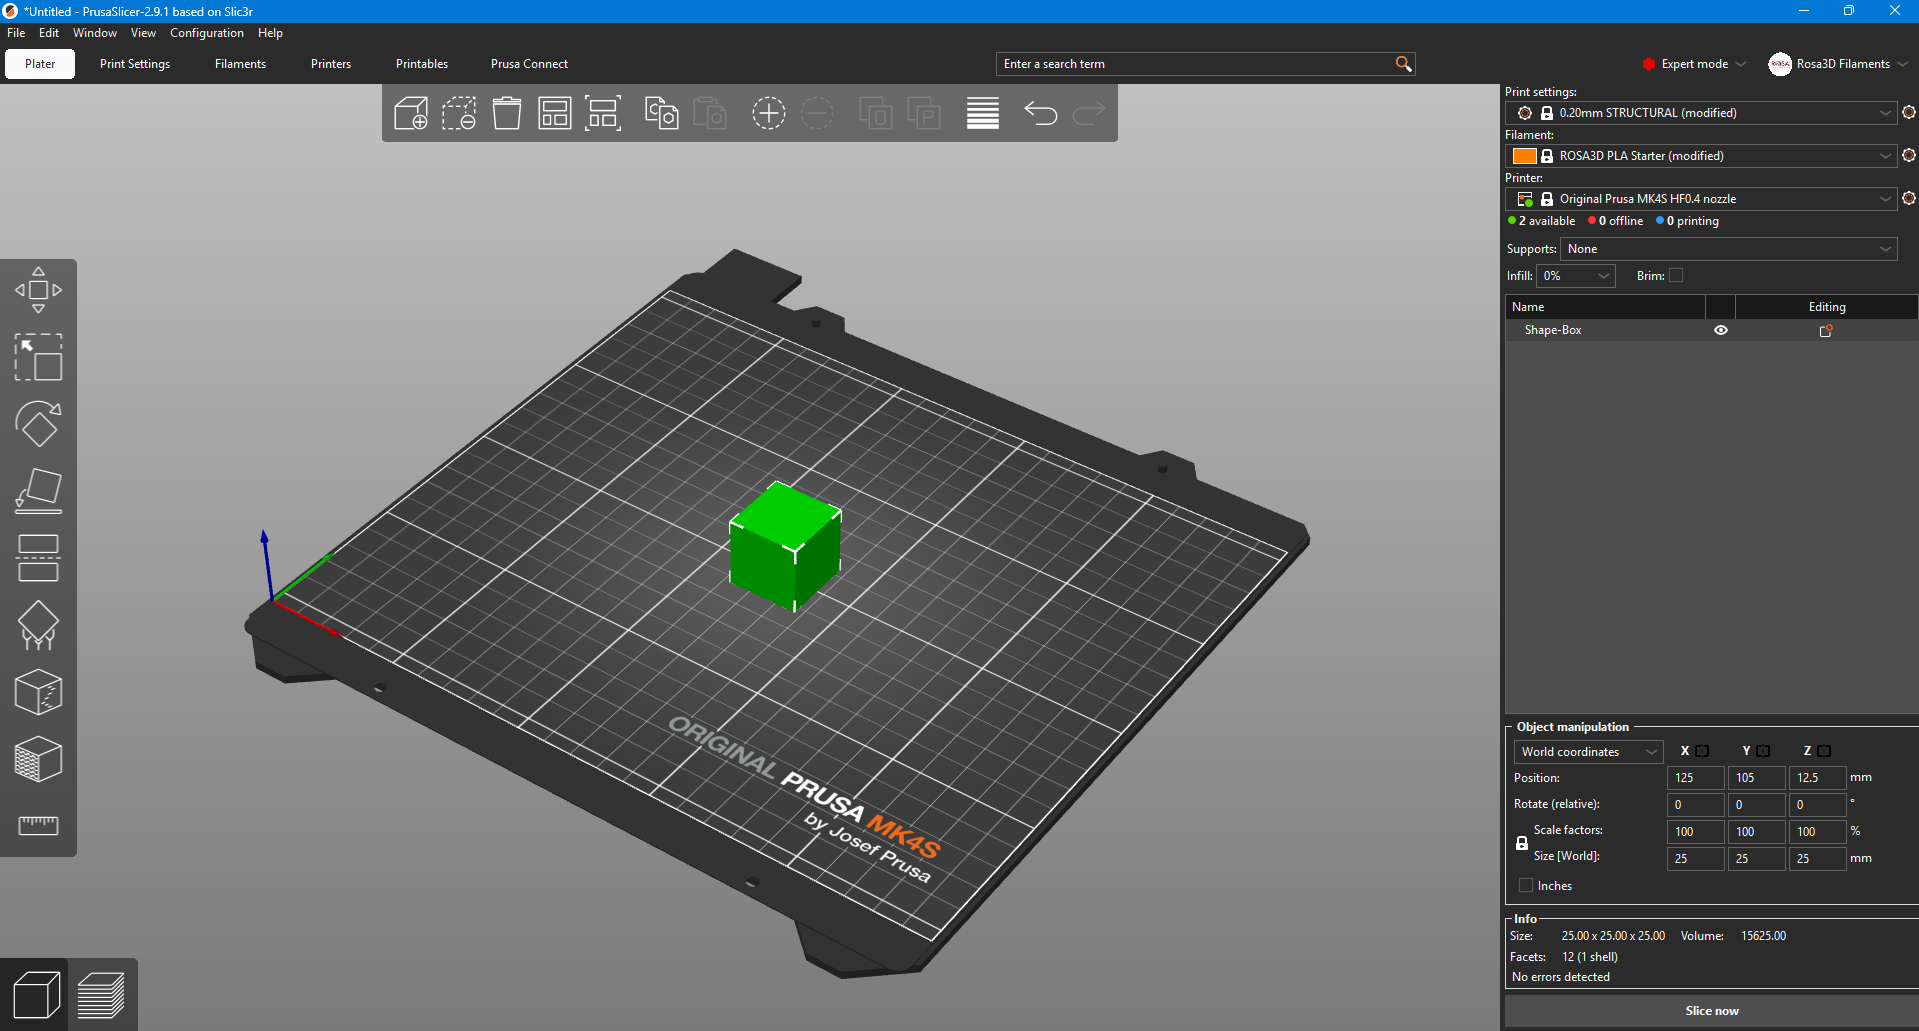The image size is (1919, 1031).
Task: Click the Shape-Box editing icon
Action: (x=1826, y=330)
